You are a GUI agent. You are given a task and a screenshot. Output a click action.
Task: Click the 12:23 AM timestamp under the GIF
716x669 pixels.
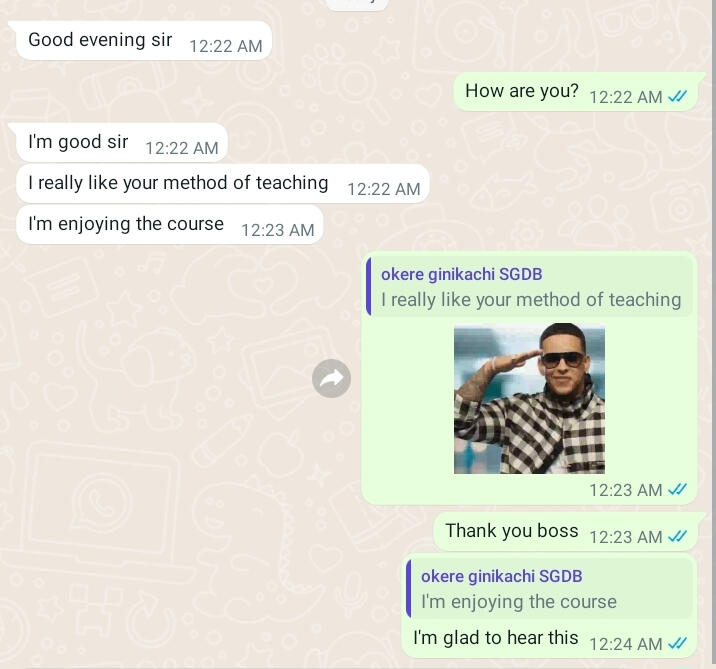tap(626, 490)
